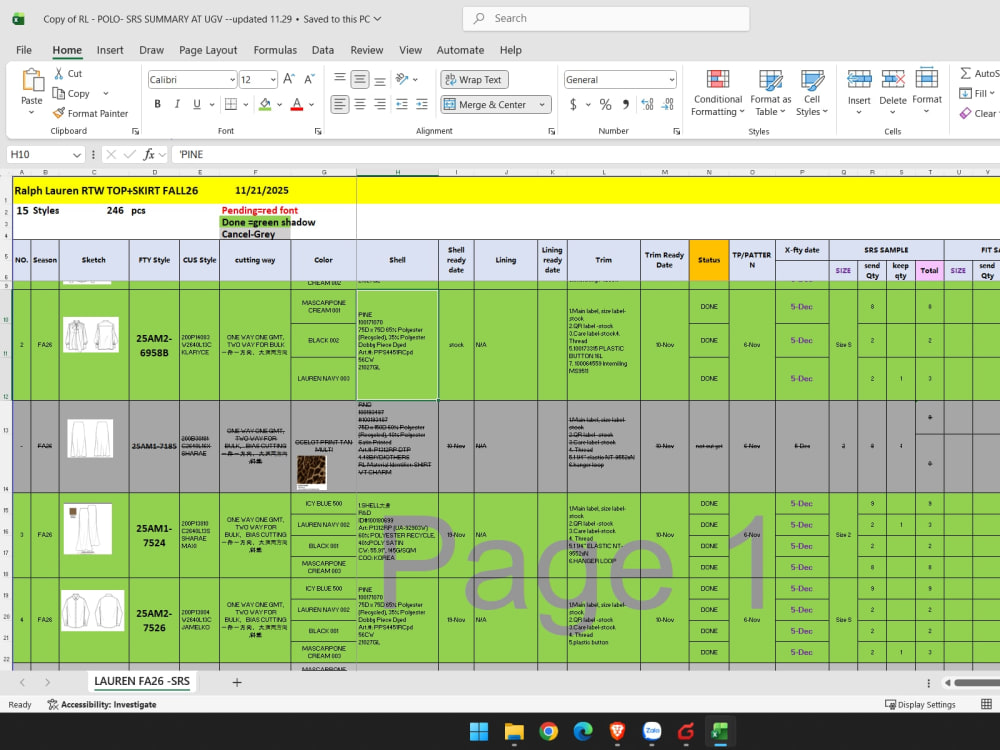
Task: Click Increase Indent icon
Action: coord(422,104)
